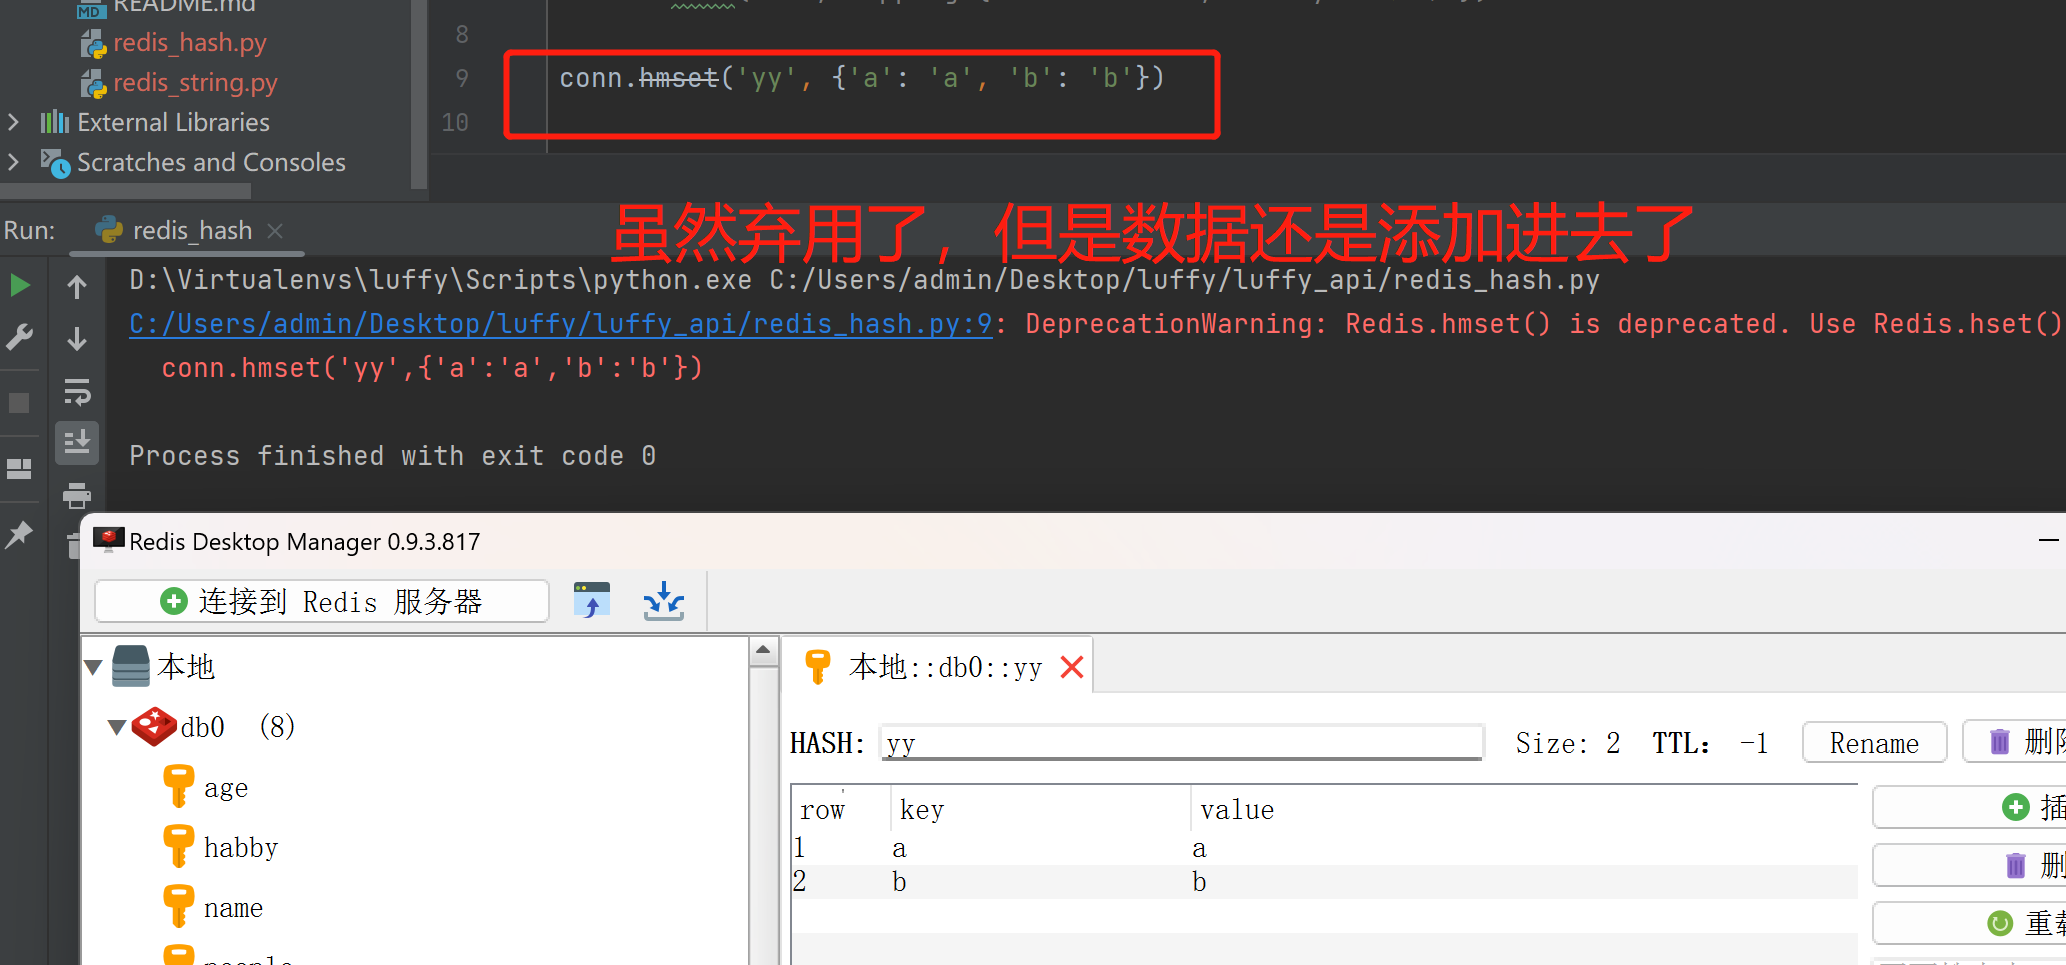Click the python.exe command line in console
The height and width of the screenshot is (965, 2066).
click(864, 280)
